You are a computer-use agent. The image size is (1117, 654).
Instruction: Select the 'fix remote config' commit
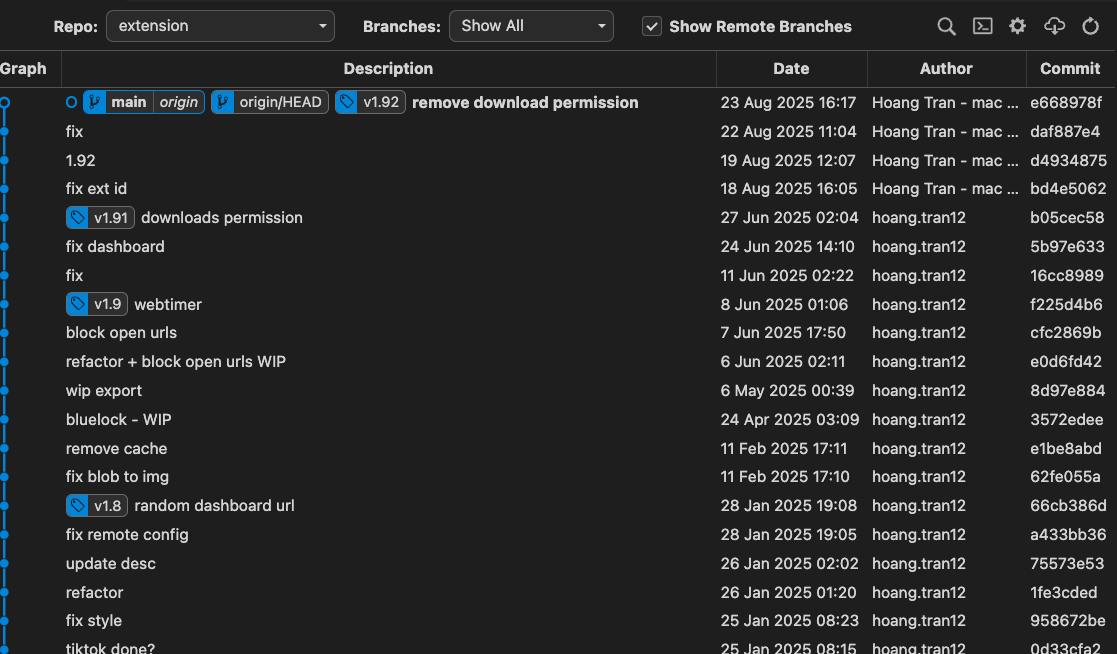pyautogui.click(x=127, y=534)
